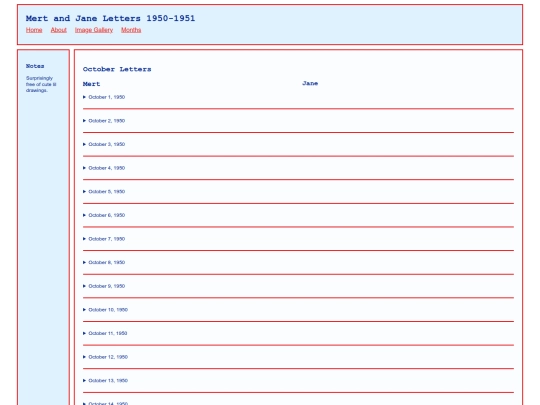Open the October 12, 1950 disclosure
The height and width of the screenshot is (405, 540).
click(x=105, y=357)
